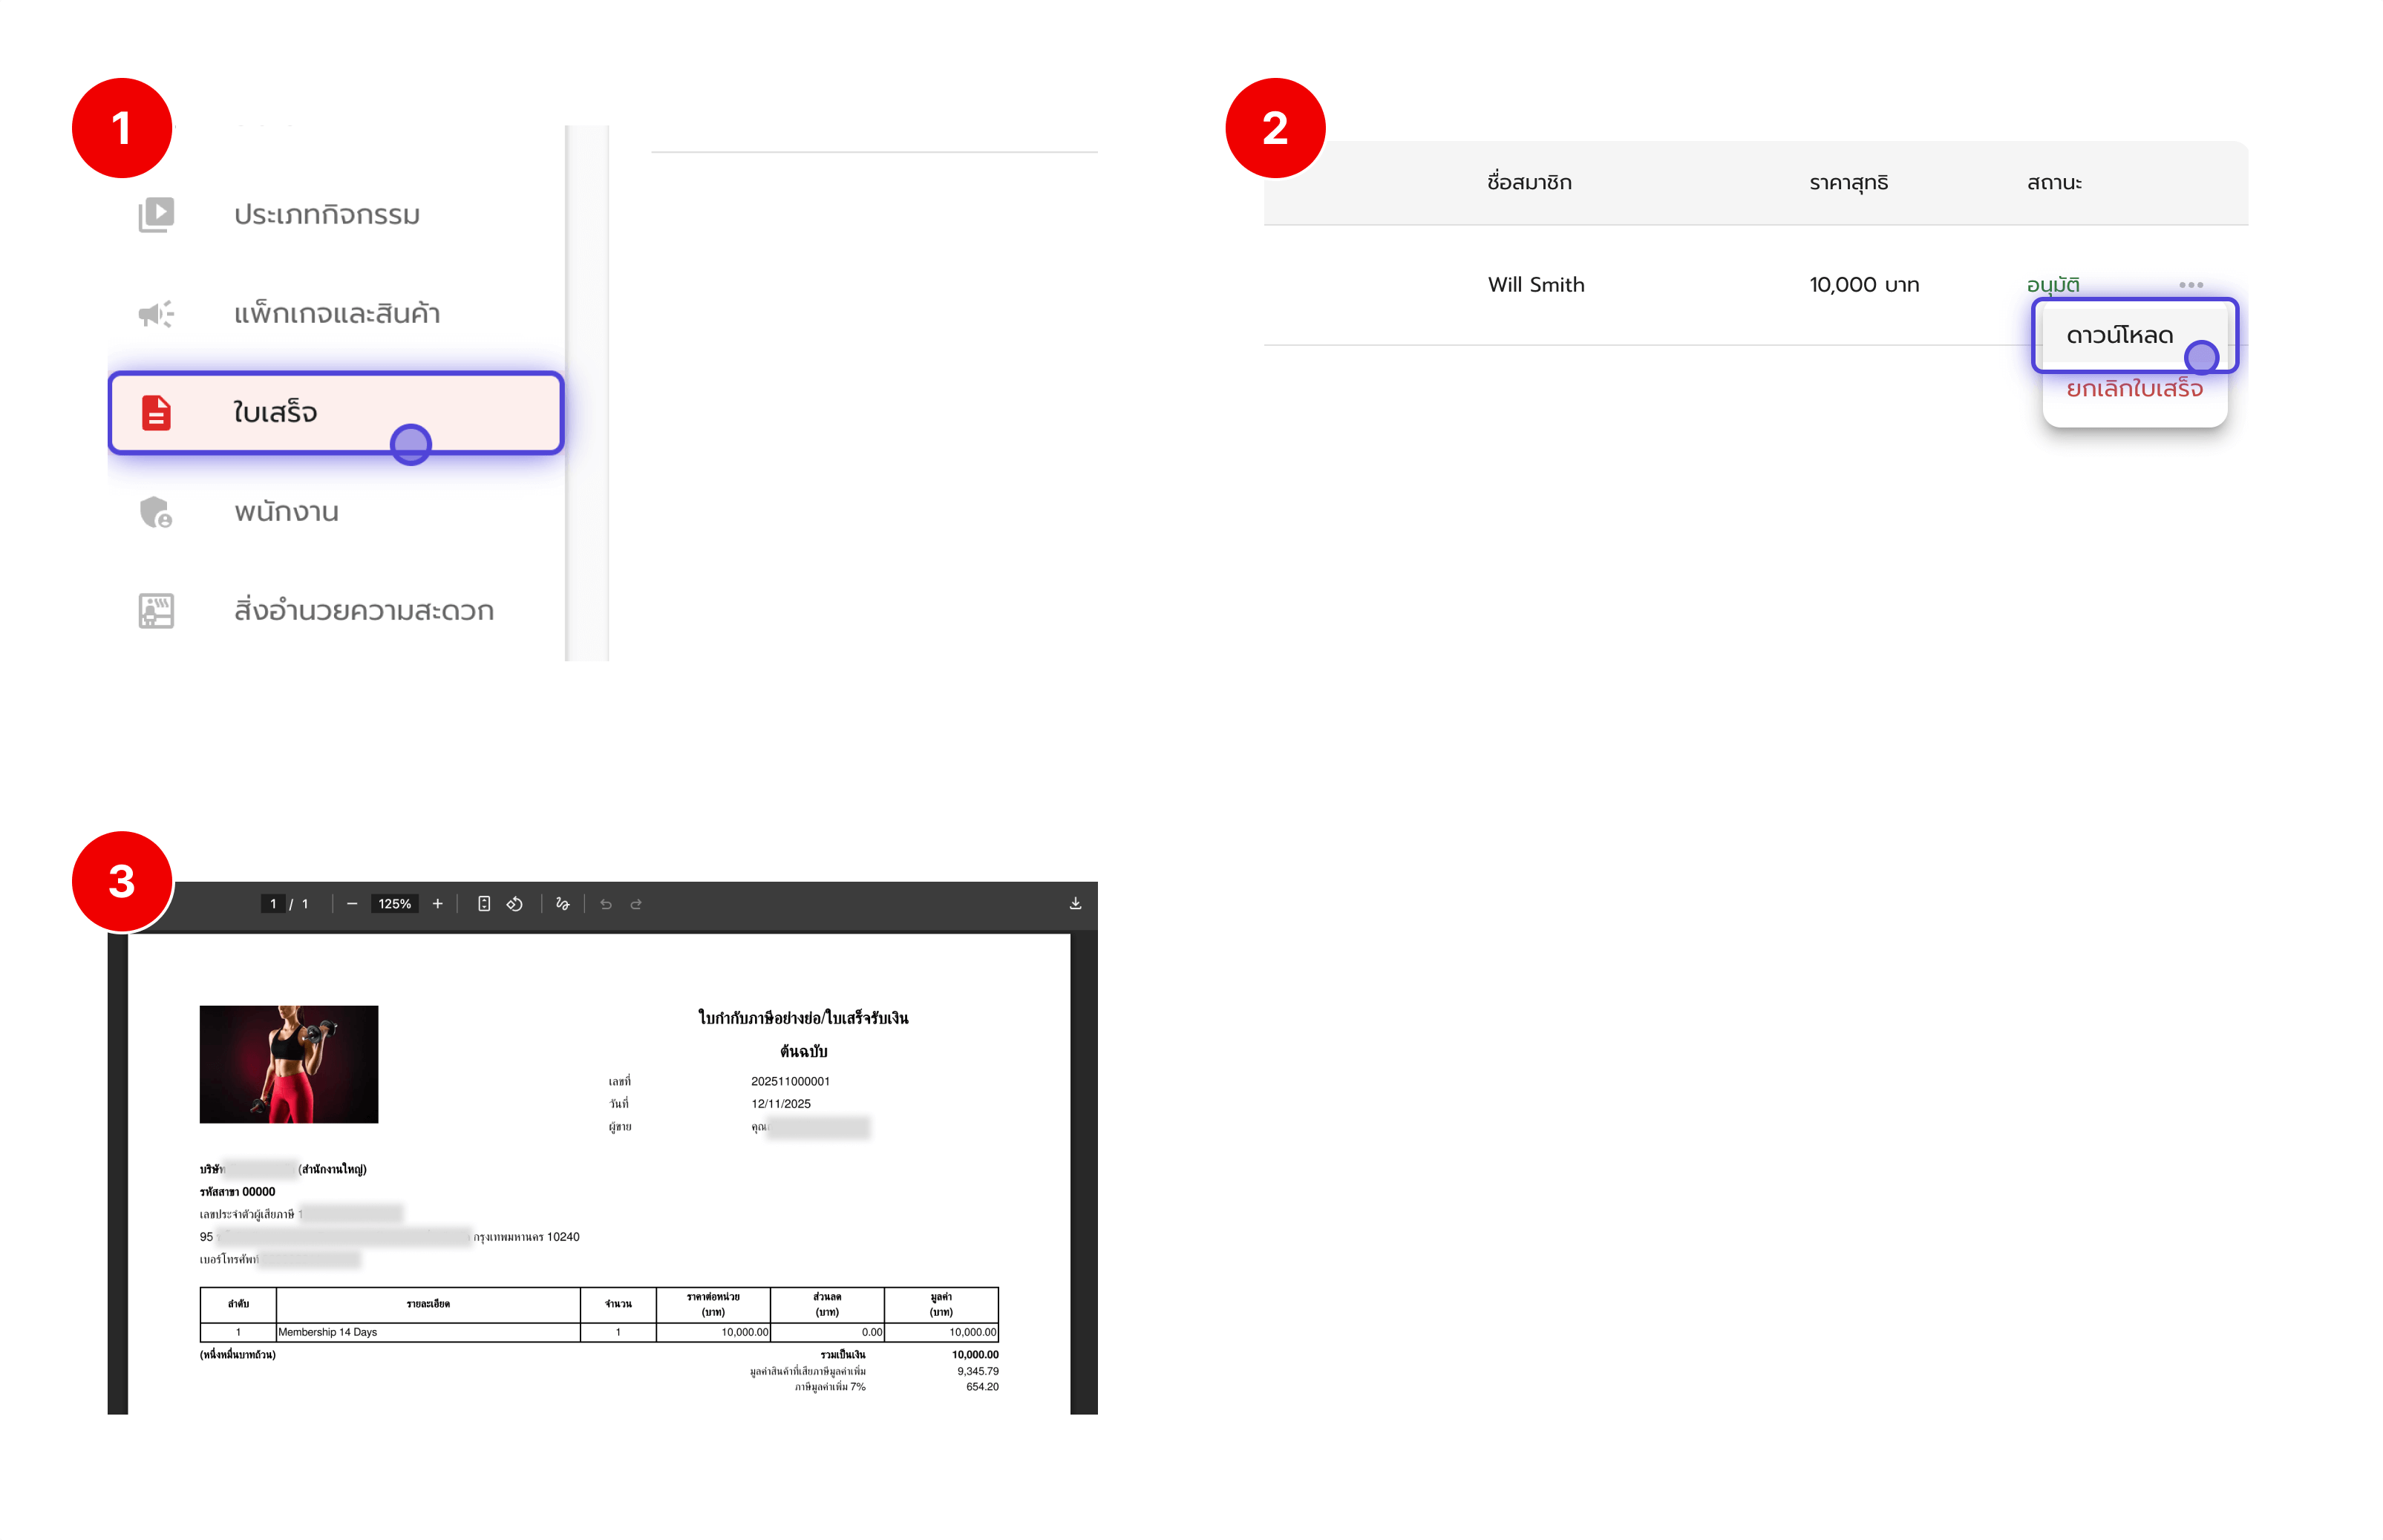The width and height of the screenshot is (2383, 1540).
Task: Open ประเภทกิจกรรม via its video icon
Action: click(x=155, y=213)
